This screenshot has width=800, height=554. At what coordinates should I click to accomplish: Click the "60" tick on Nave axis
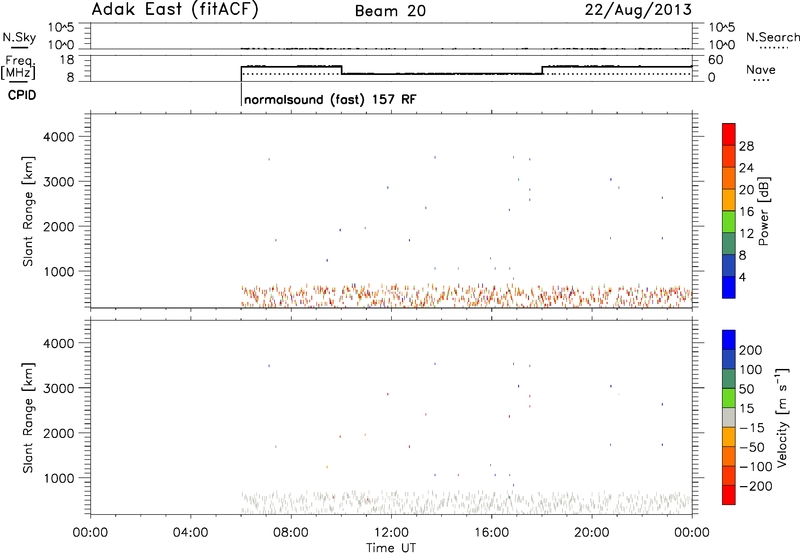click(715, 60)
